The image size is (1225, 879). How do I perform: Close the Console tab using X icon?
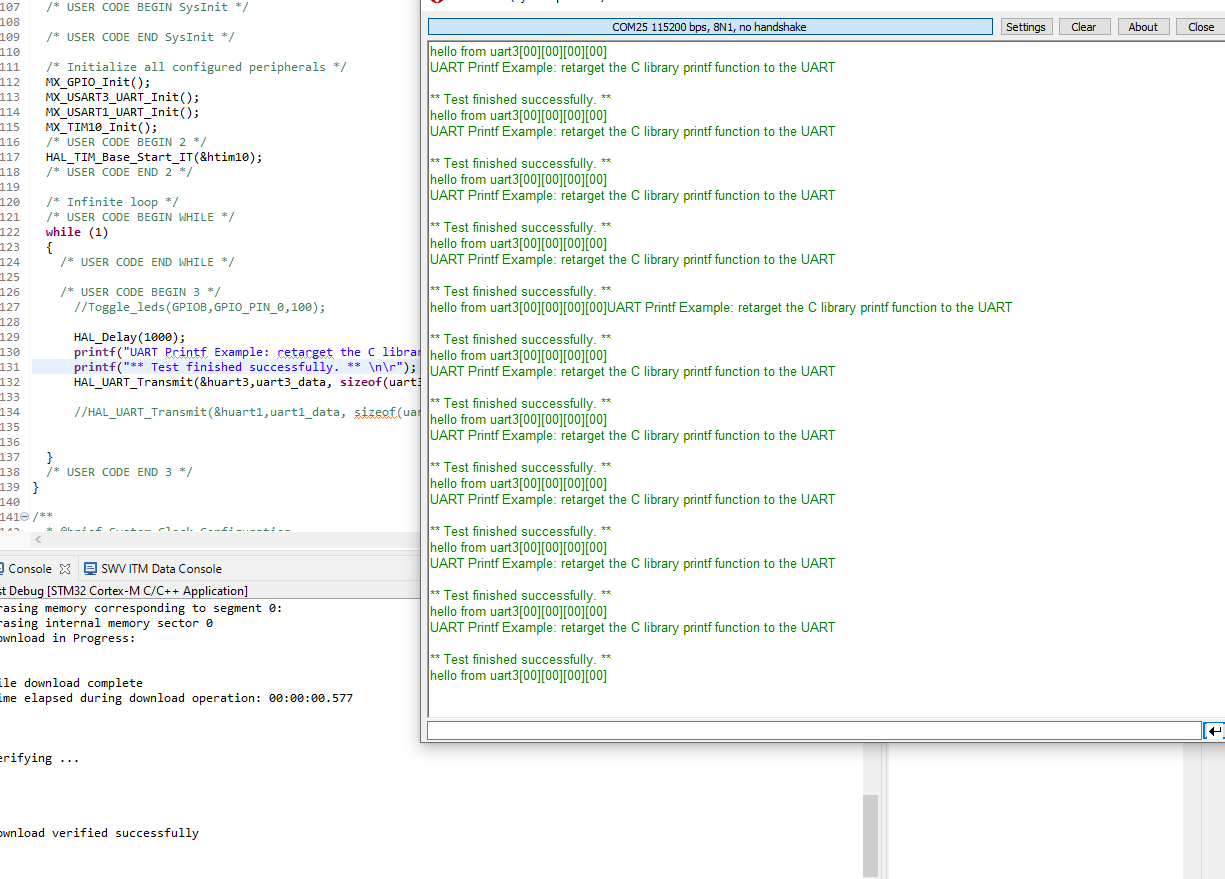click(x=65, y=569)
